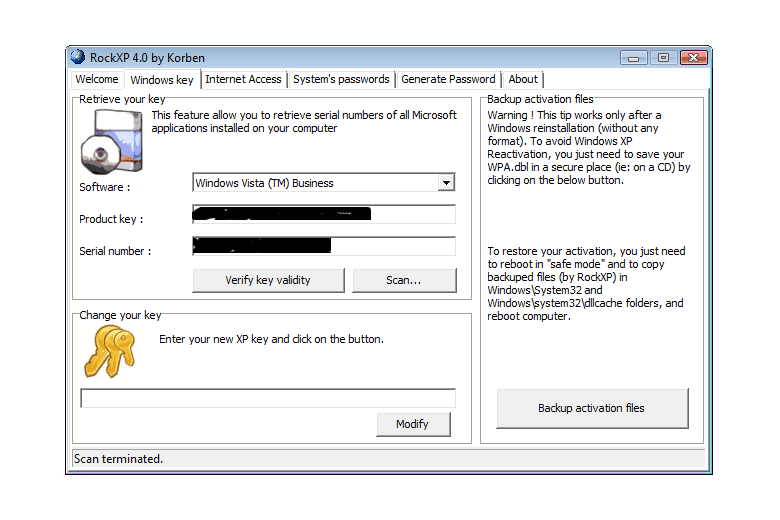Click the new XP key input box
This screenshot has height=520, width=780.
click(x=268, y=398)
